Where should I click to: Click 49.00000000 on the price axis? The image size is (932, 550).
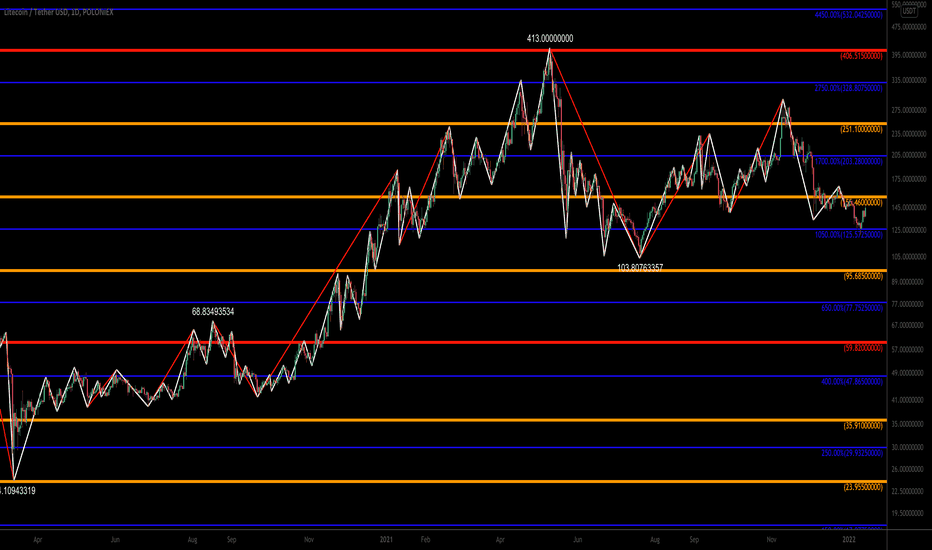click(909, 373)
